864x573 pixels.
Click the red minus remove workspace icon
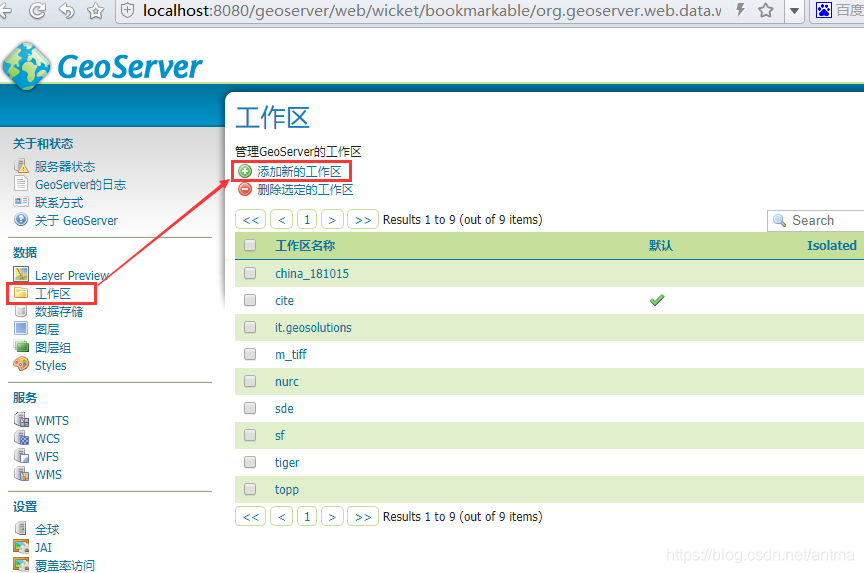coord(245,189)
